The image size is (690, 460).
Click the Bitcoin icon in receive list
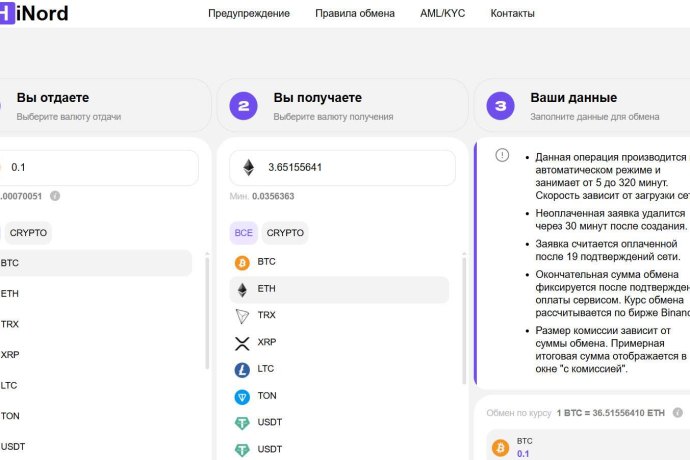point(242,263)
